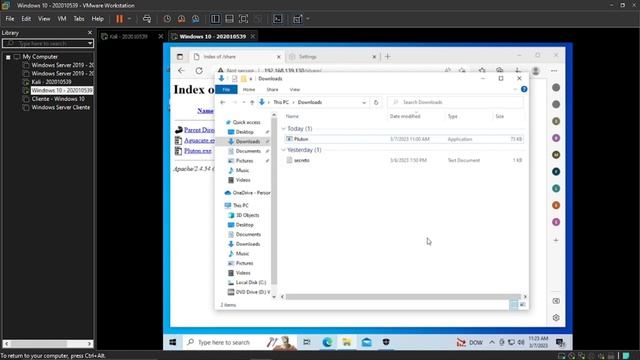Suspend the VM with the orange pause button
The image size is (640, 360).
click(119, 19)
